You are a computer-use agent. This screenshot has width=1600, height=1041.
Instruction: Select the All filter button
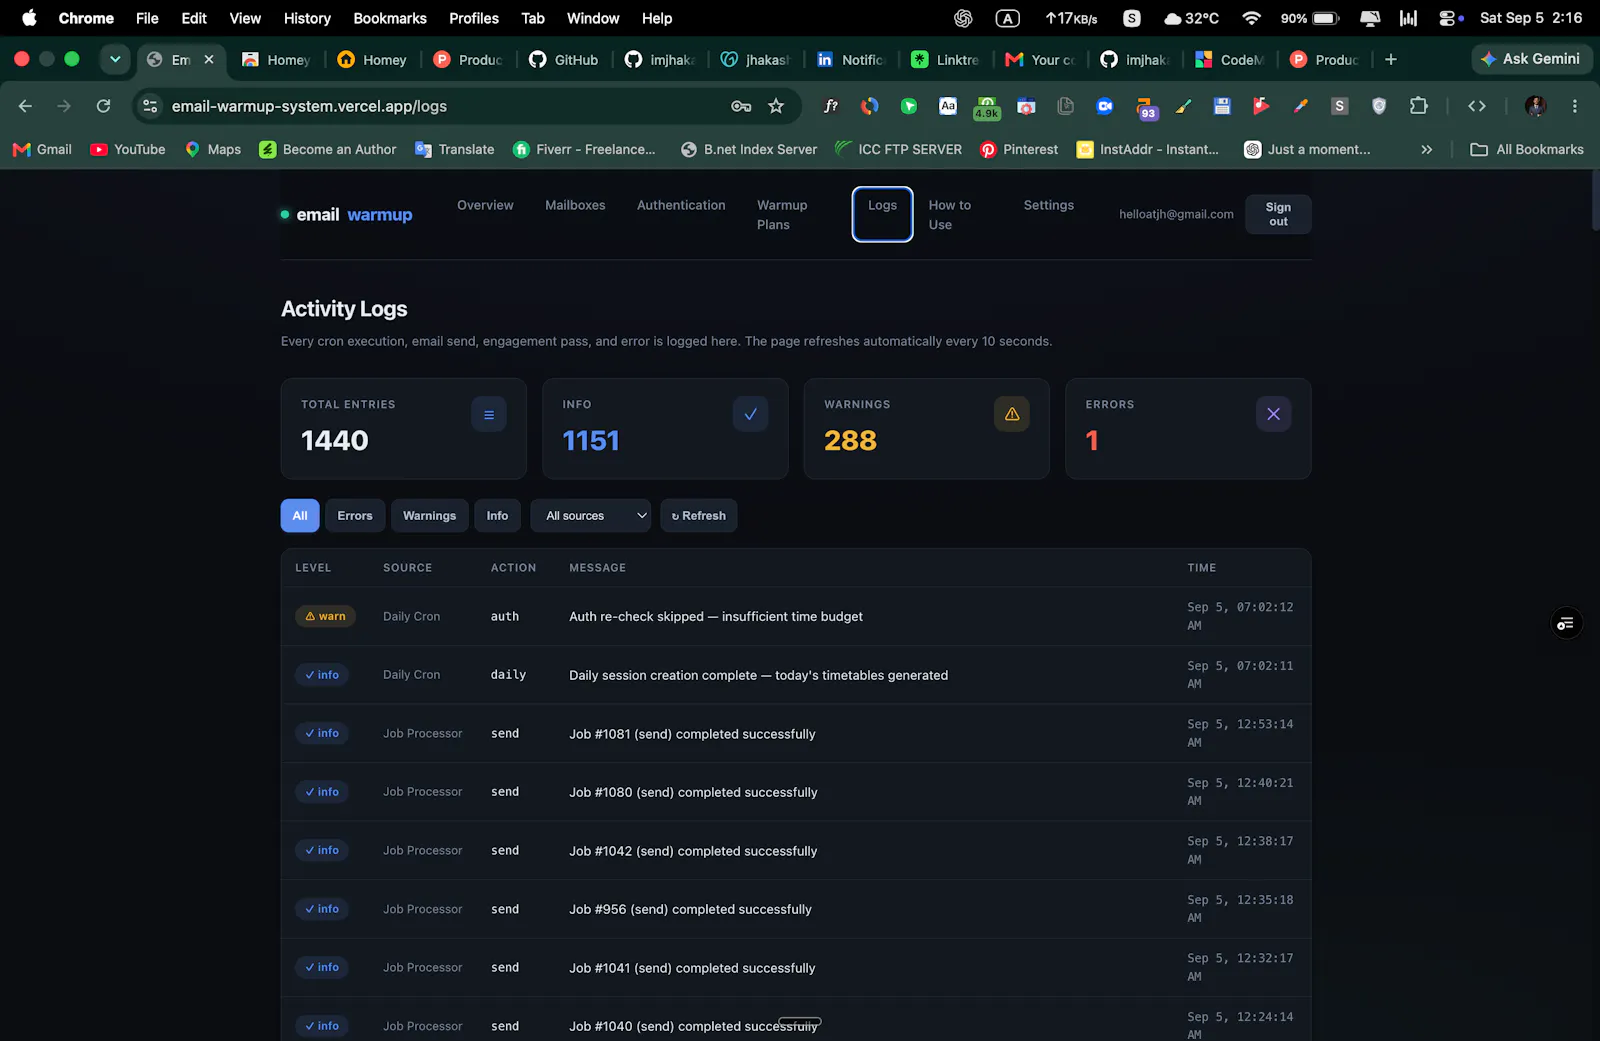[300, 516]
